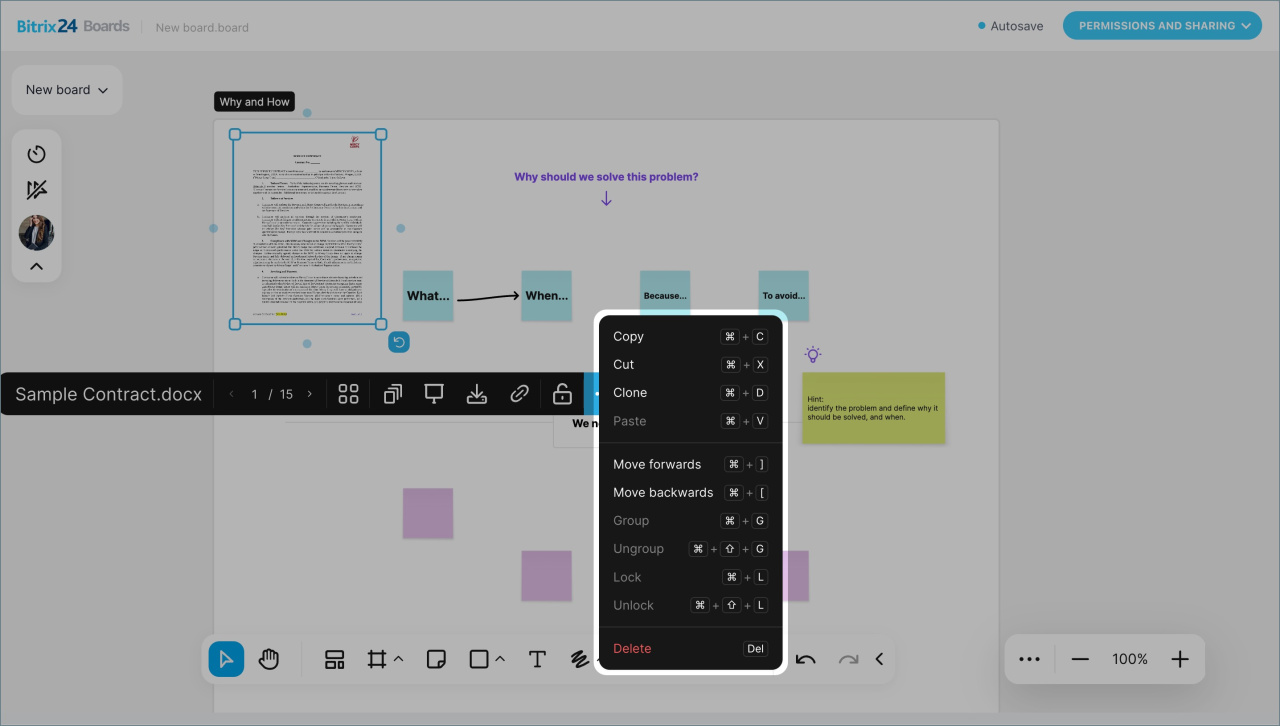
Task: Open the timer tool
Action: click(37, 154)
